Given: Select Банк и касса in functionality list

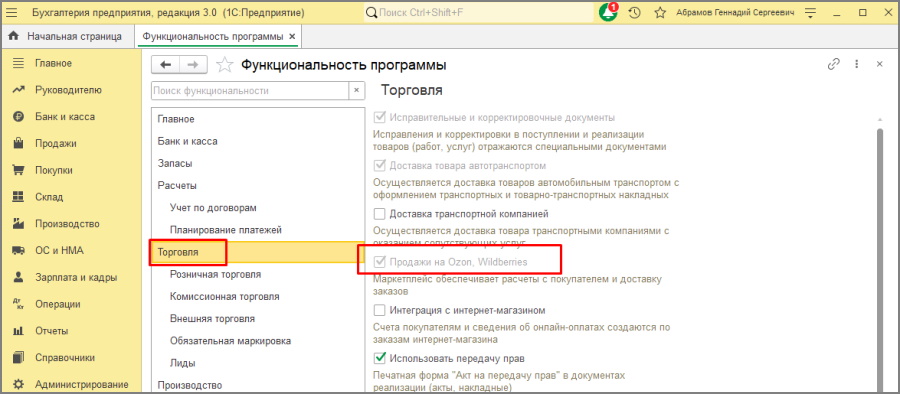Looking at the screenshot, I should click(x=258, y=141).
